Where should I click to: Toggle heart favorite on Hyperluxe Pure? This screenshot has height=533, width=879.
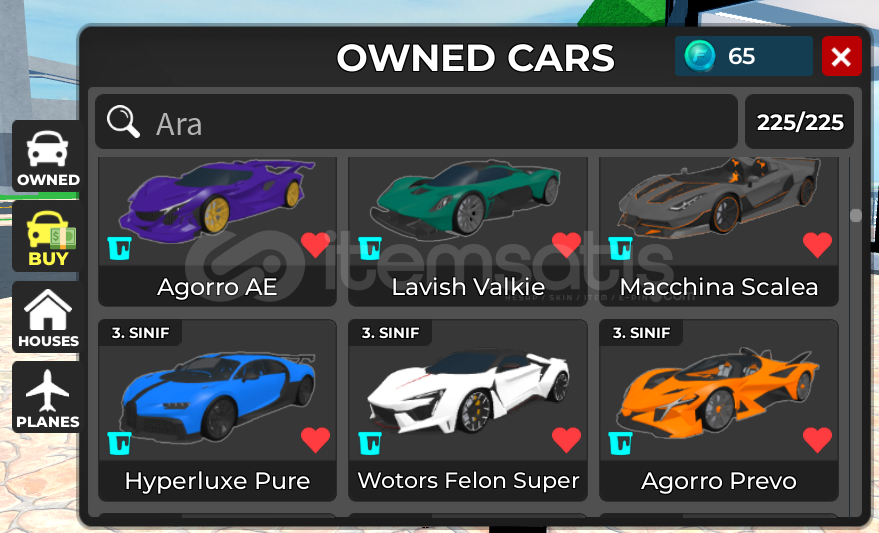316,439
